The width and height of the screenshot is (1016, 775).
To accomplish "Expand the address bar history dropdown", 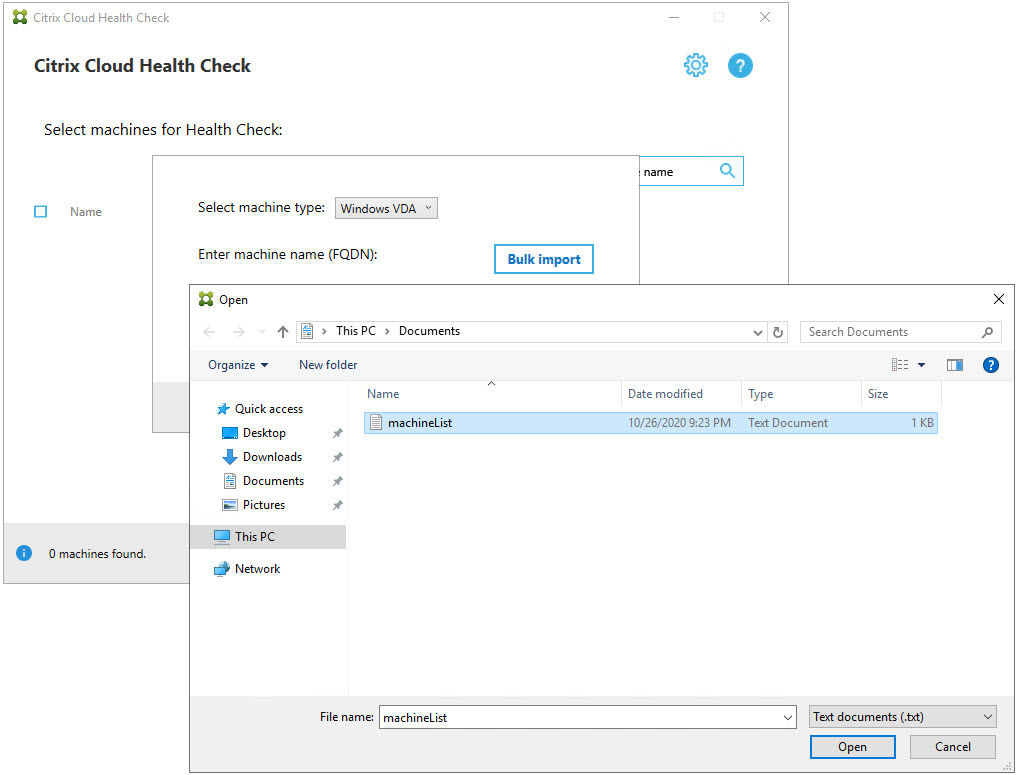I will (x=757, y=332).
